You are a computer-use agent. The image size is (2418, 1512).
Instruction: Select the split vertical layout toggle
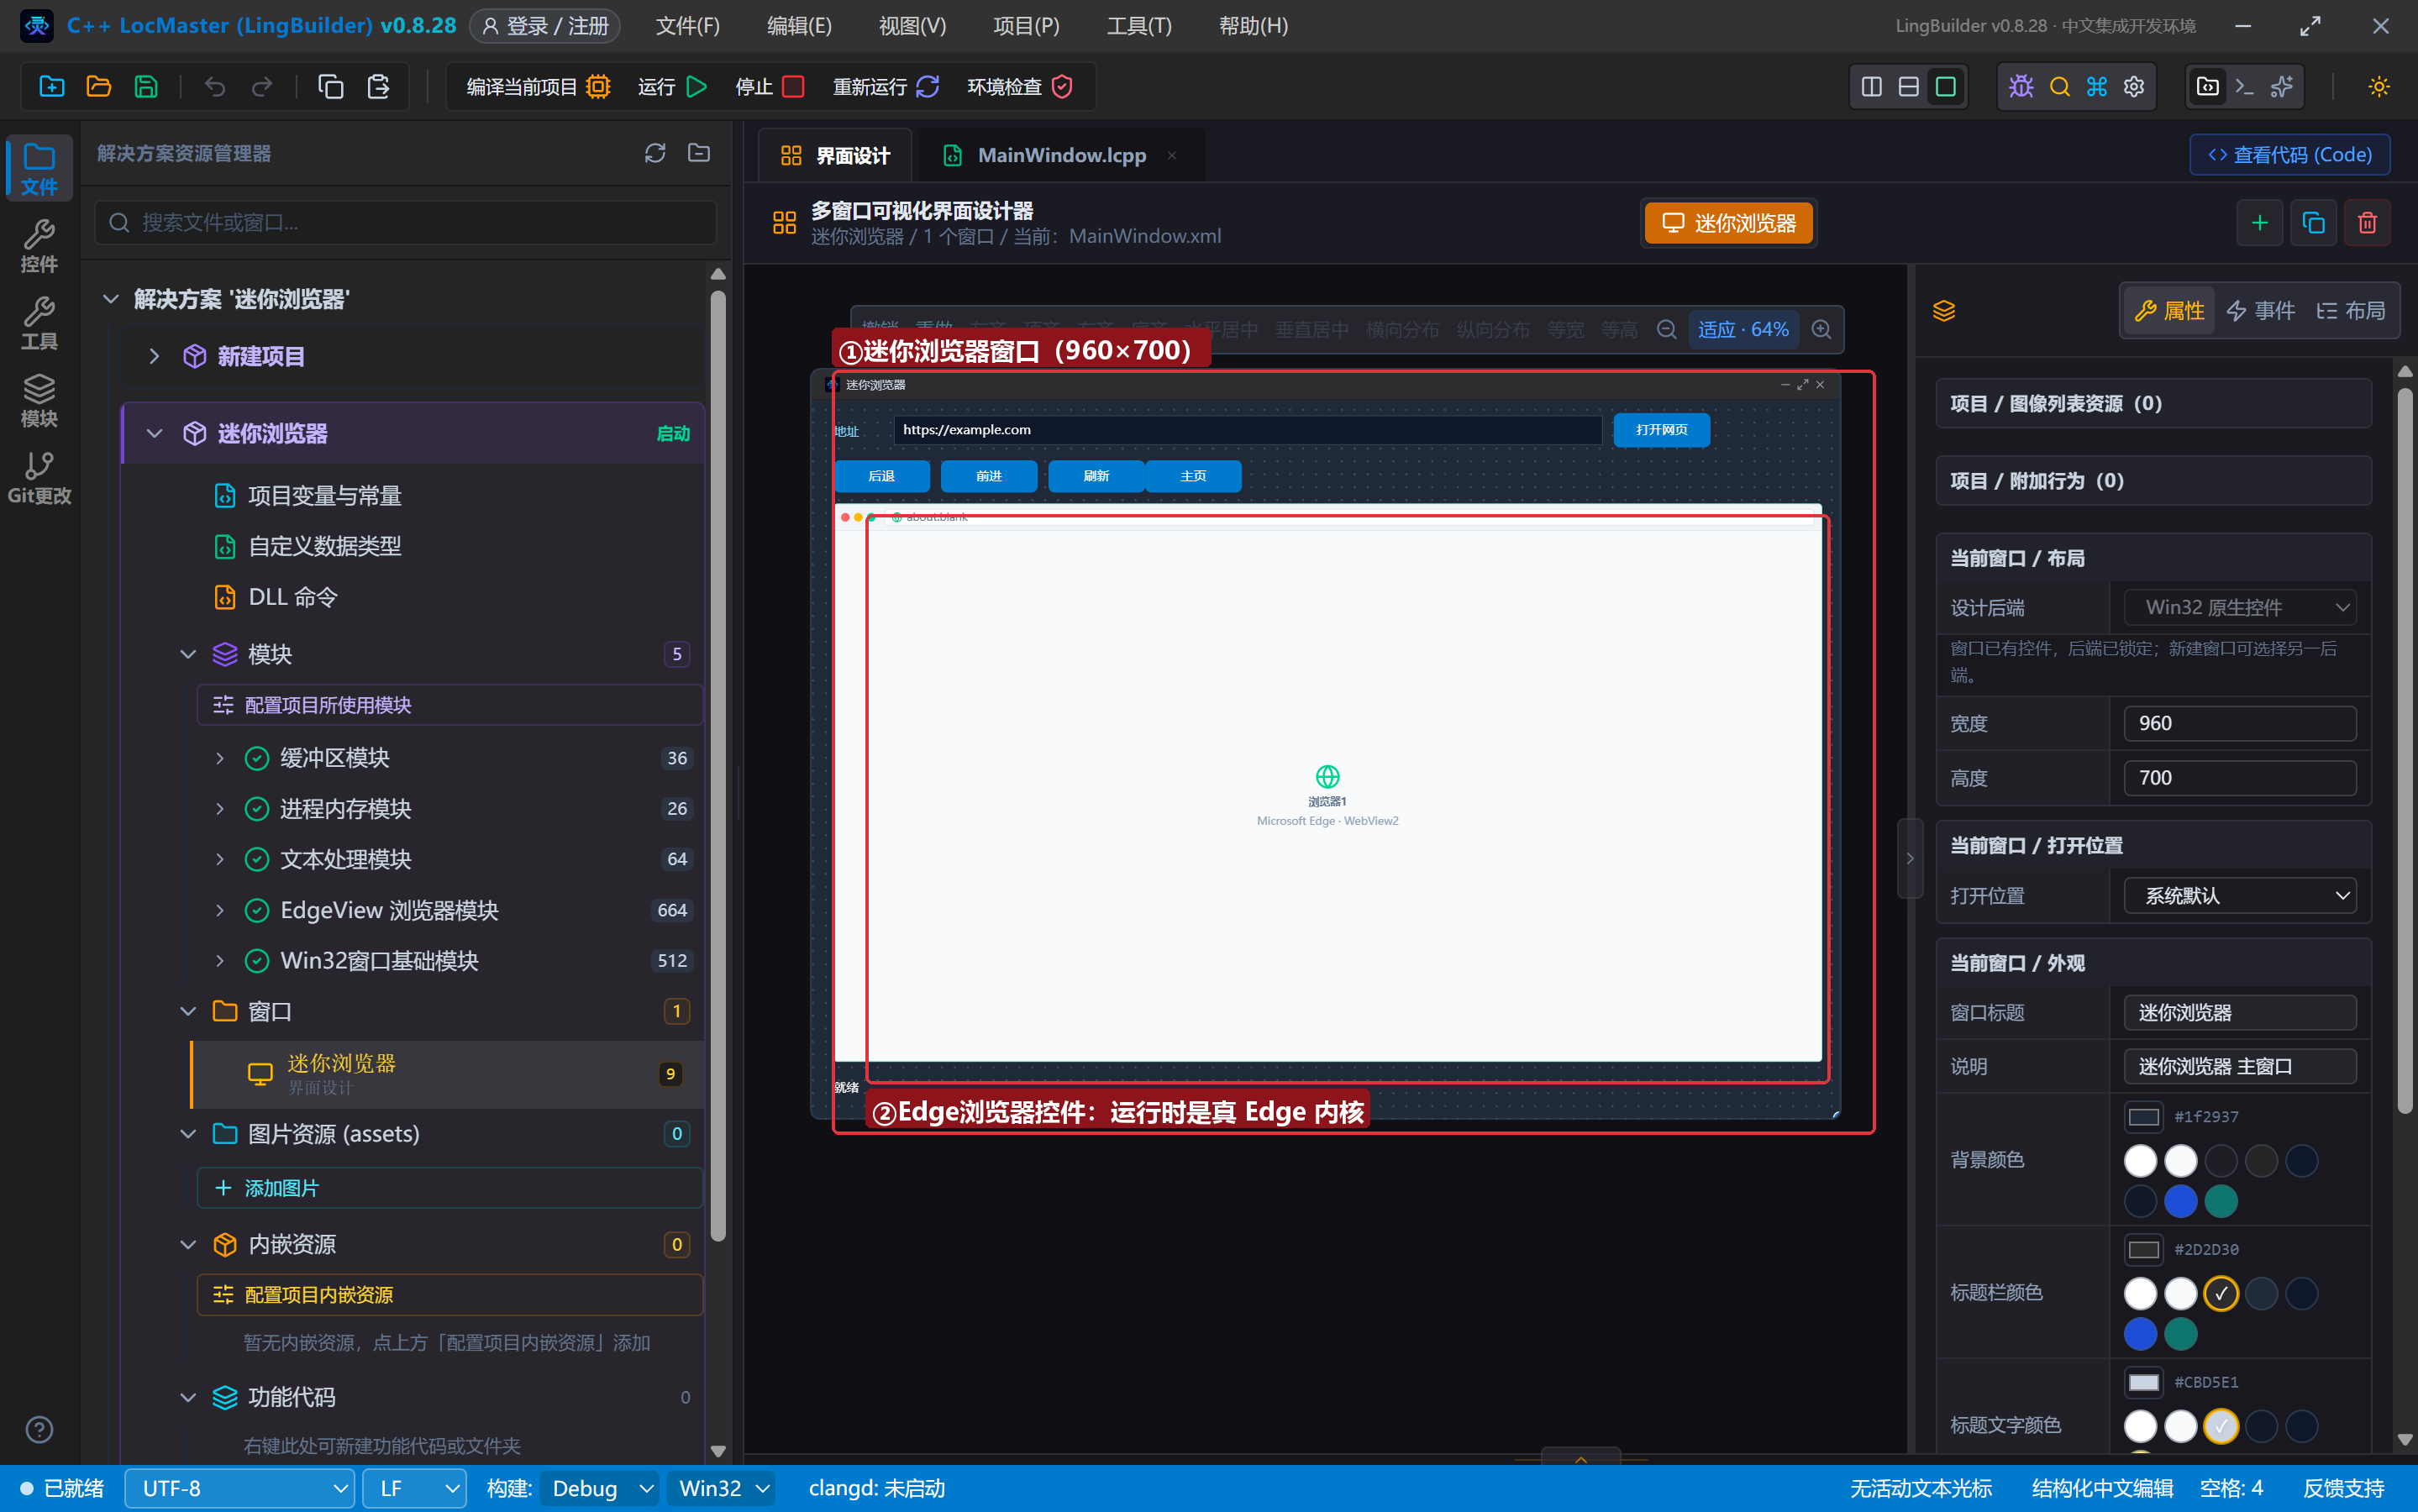pyautogui.click(x=1871, y=87)
